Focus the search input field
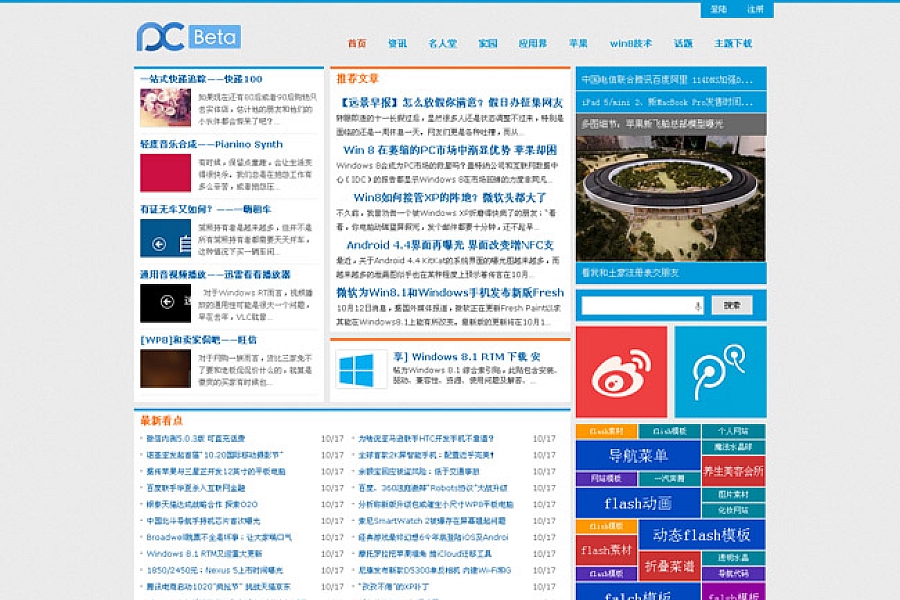This screenshot has height=600, width=900. (x=642, y=305)
